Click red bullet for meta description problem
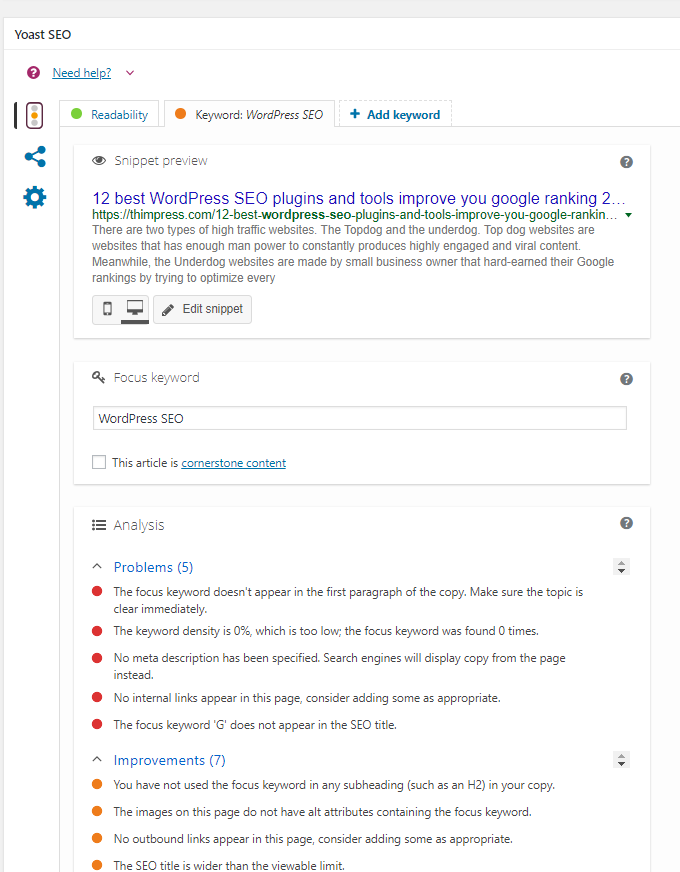The image size is (680, 872). [97, 657]
